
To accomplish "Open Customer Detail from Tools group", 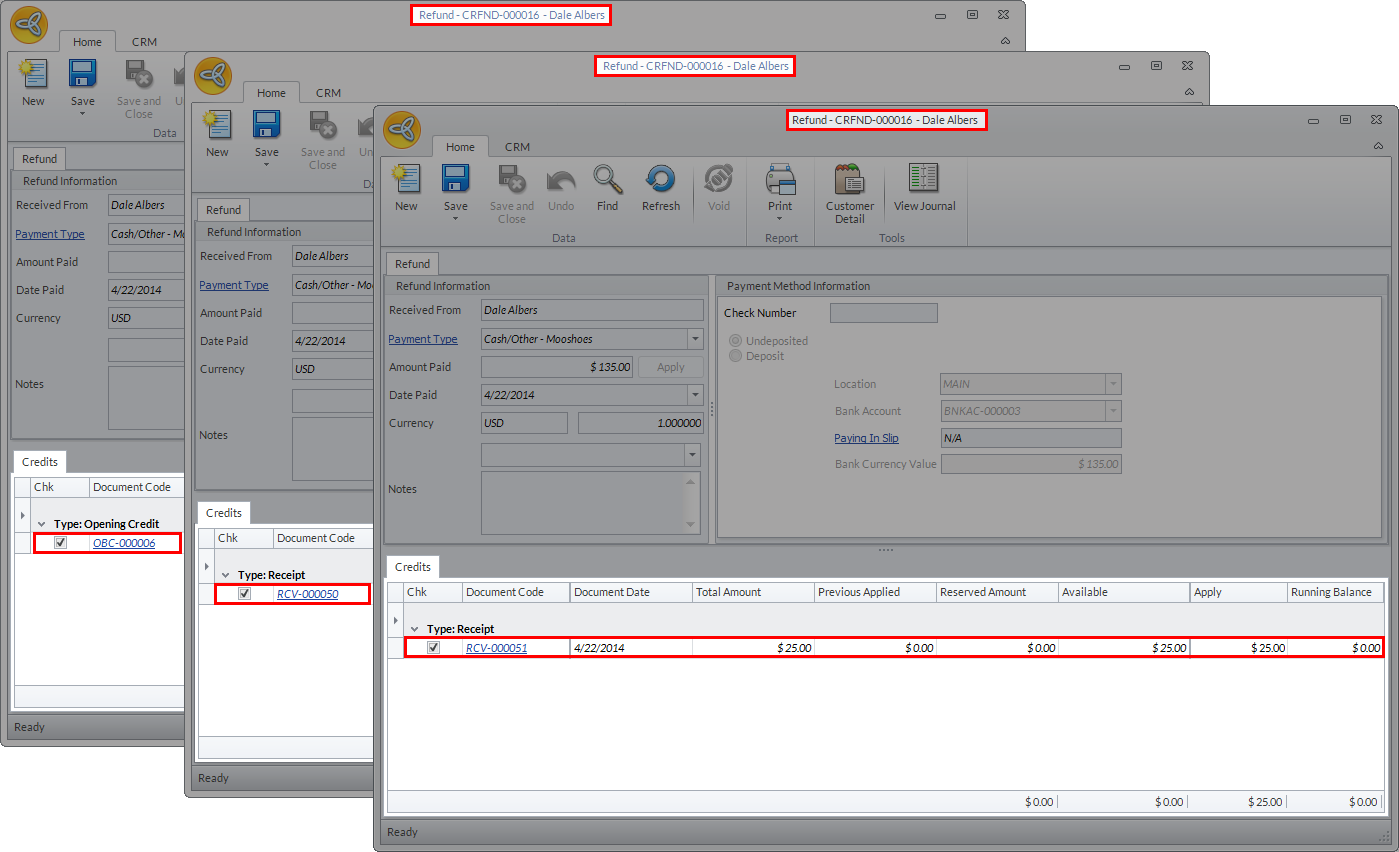I will 849,181.
